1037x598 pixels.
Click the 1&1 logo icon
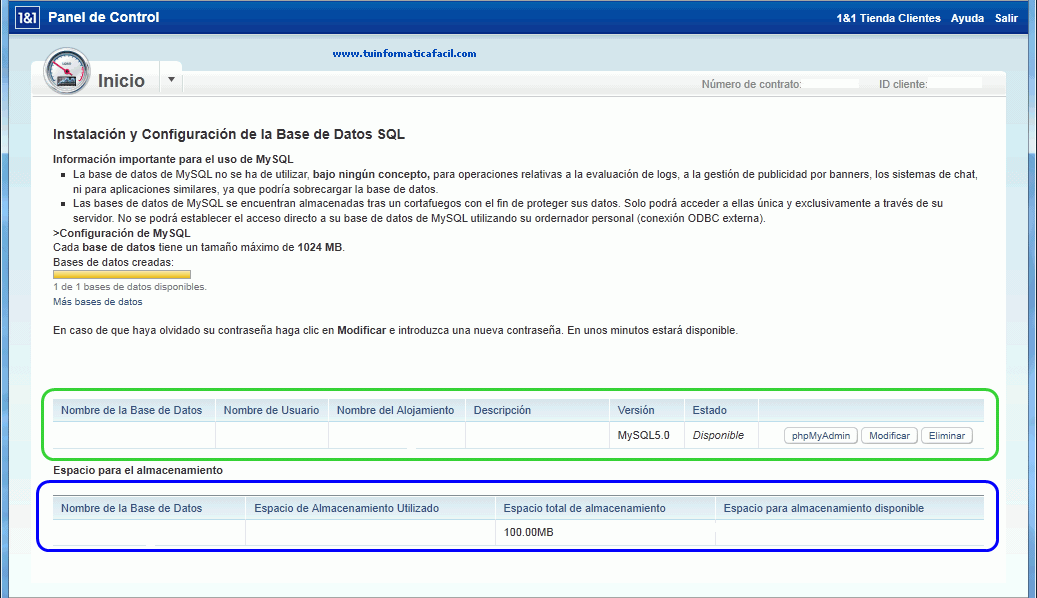(26, 17)
